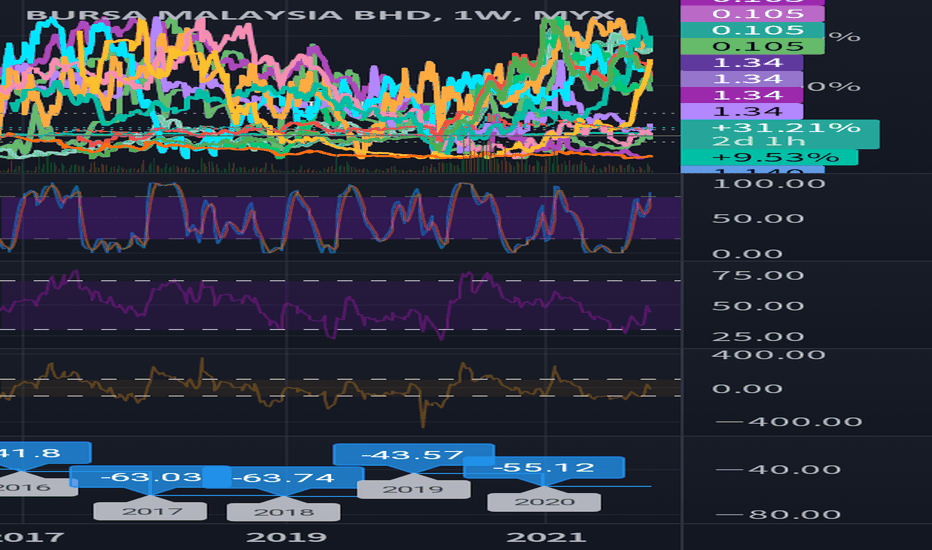This screenshot has width=932, height=550.
Task: Click the 400.00 scale value
Action: 769,355
